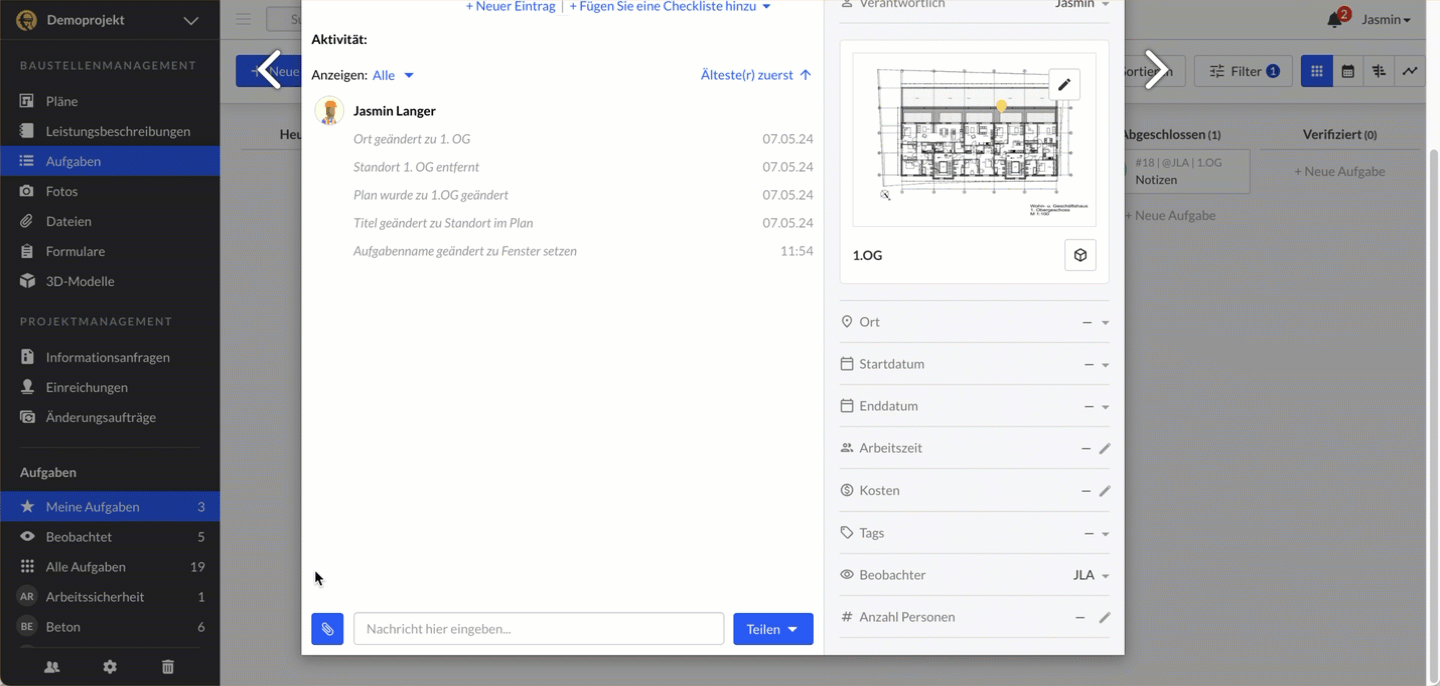This screenshot has width=1440, height=686.
Task: Open the notifications bell
Action: [x=1334, y=20]
